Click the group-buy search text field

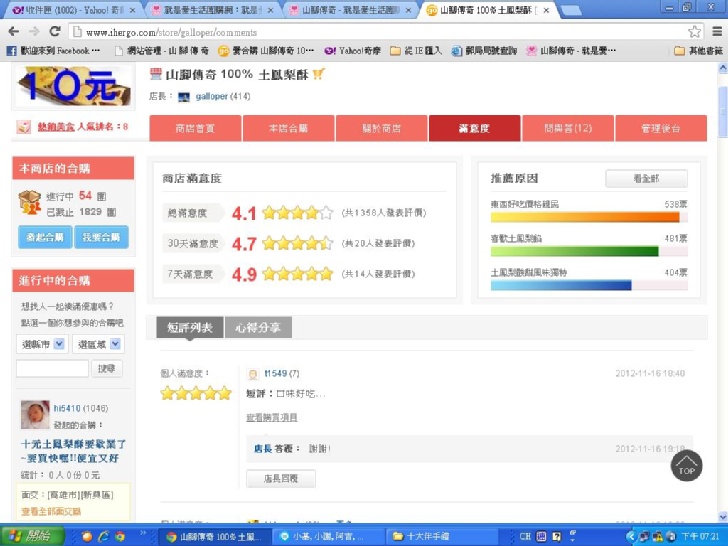click(x=53, y=369)
